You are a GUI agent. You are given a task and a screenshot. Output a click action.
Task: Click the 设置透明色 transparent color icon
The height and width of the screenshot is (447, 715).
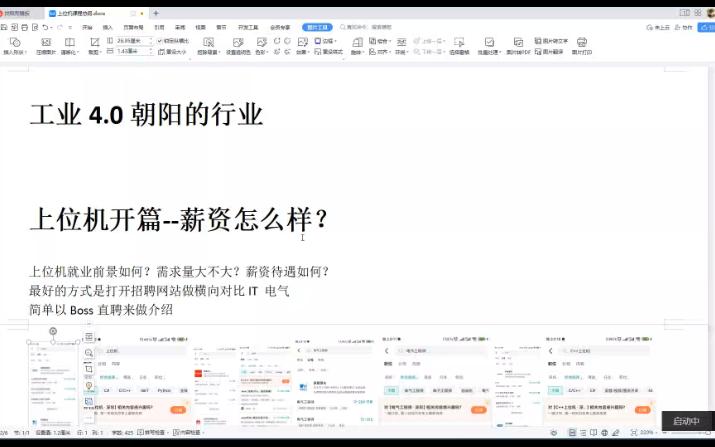tap(238, 42)
